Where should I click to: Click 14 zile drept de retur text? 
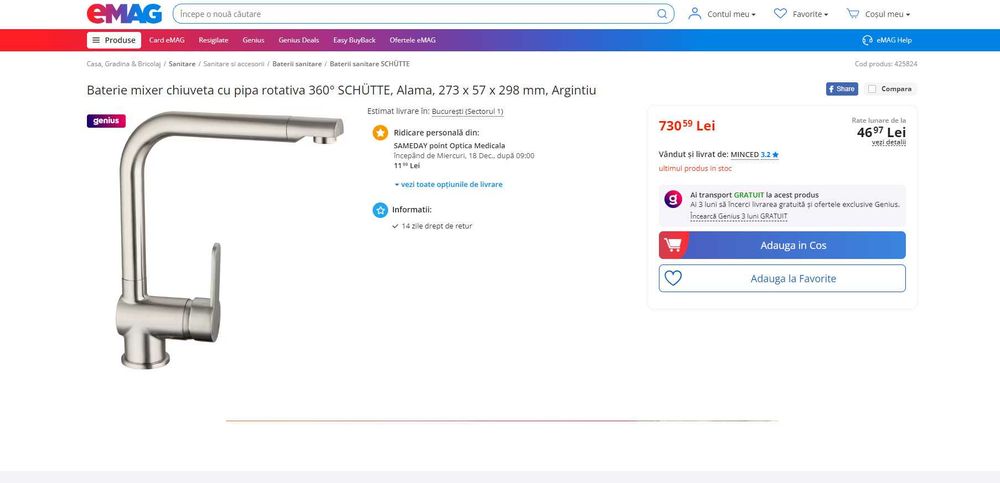click(x=437, y=226)
